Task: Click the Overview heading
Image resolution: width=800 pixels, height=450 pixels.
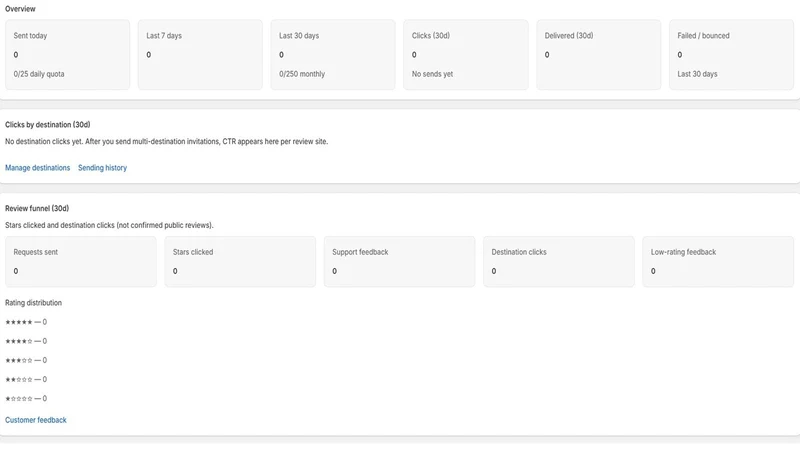Action: 20,9
